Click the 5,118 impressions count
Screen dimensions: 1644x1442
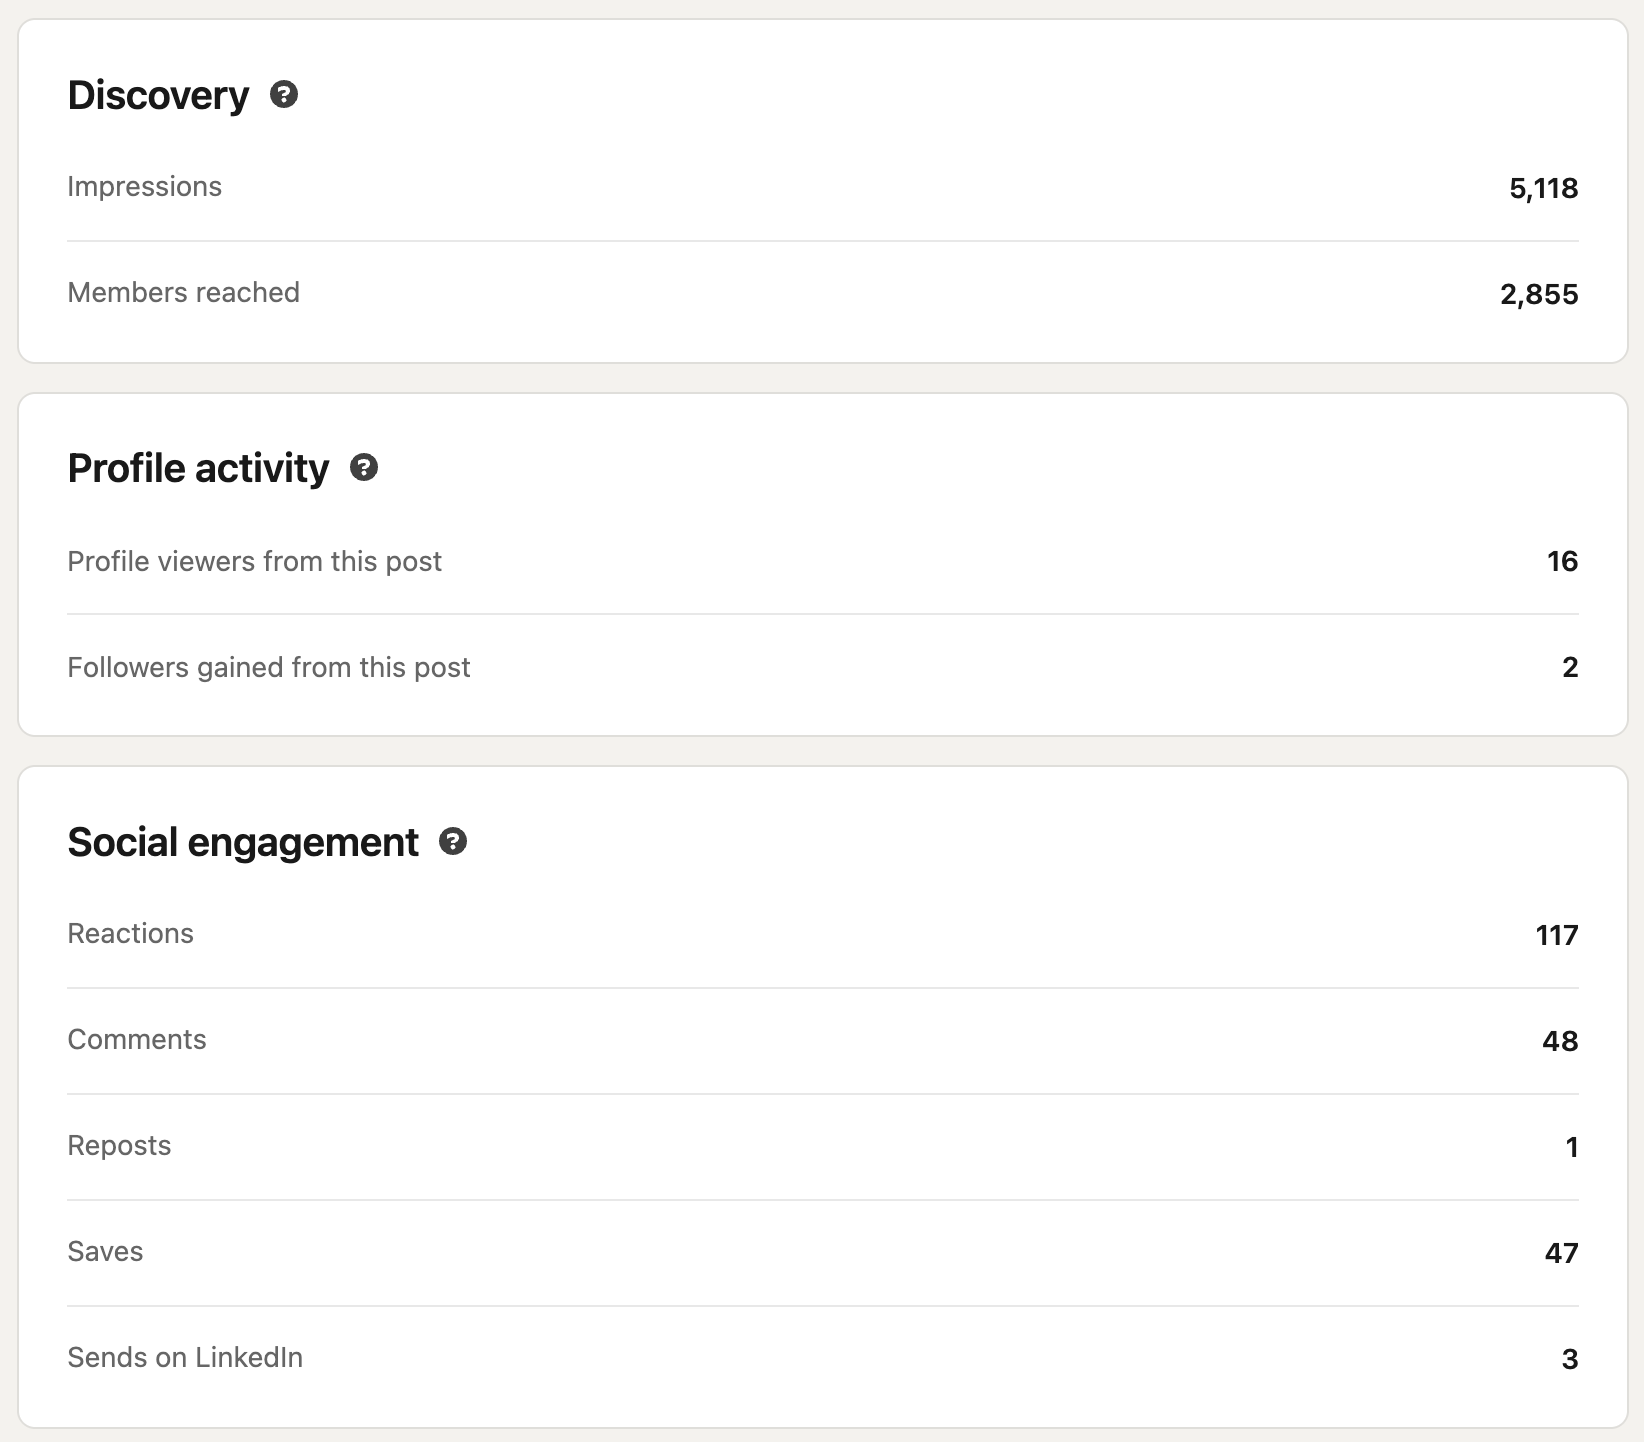(x=1543, y=188)
